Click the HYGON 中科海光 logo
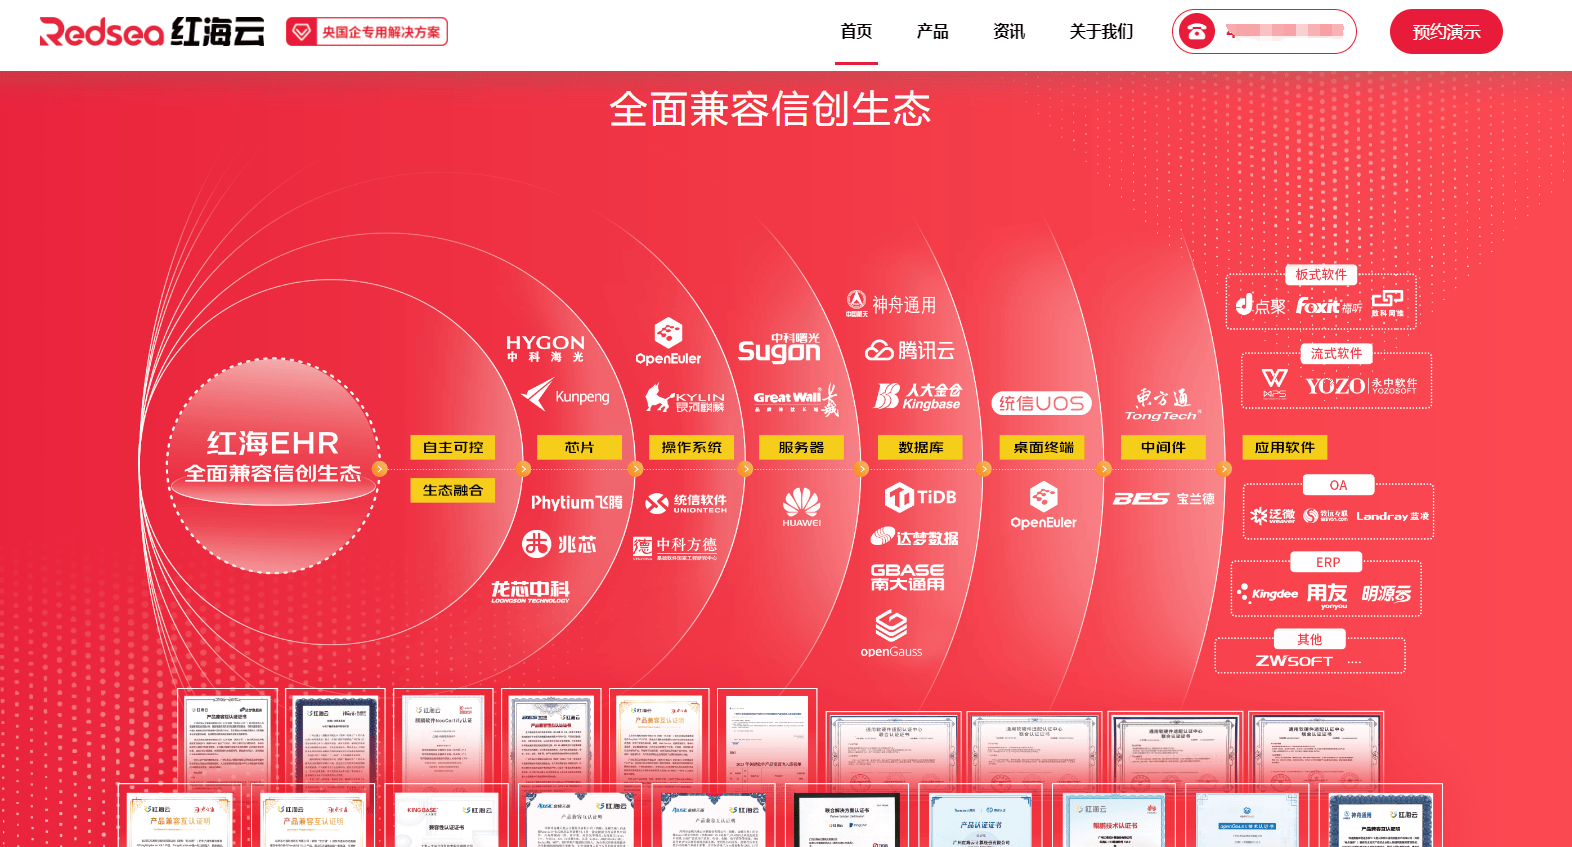This screenshot has width=1572, height=847. [545, 349]
